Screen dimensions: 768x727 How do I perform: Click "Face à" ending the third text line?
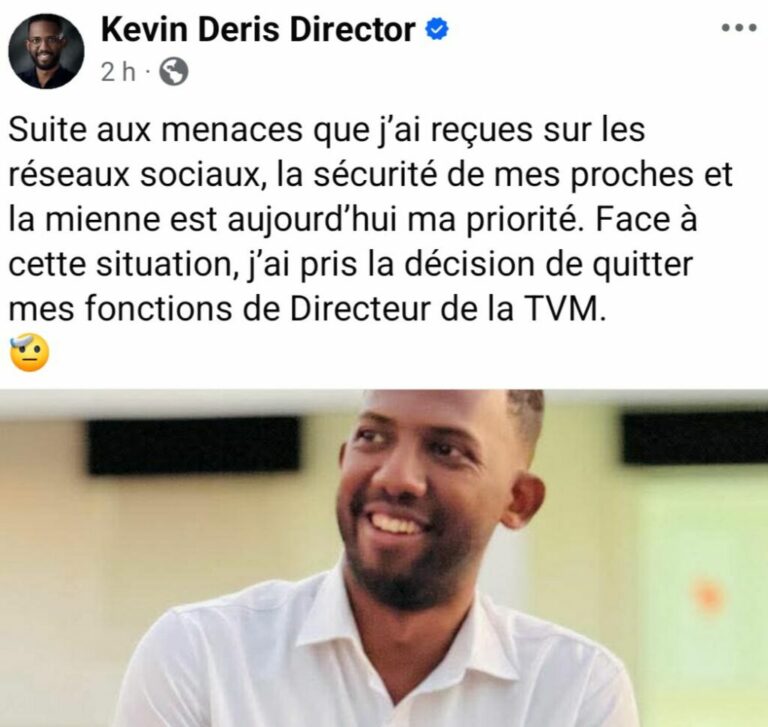(x=647, y=219)
